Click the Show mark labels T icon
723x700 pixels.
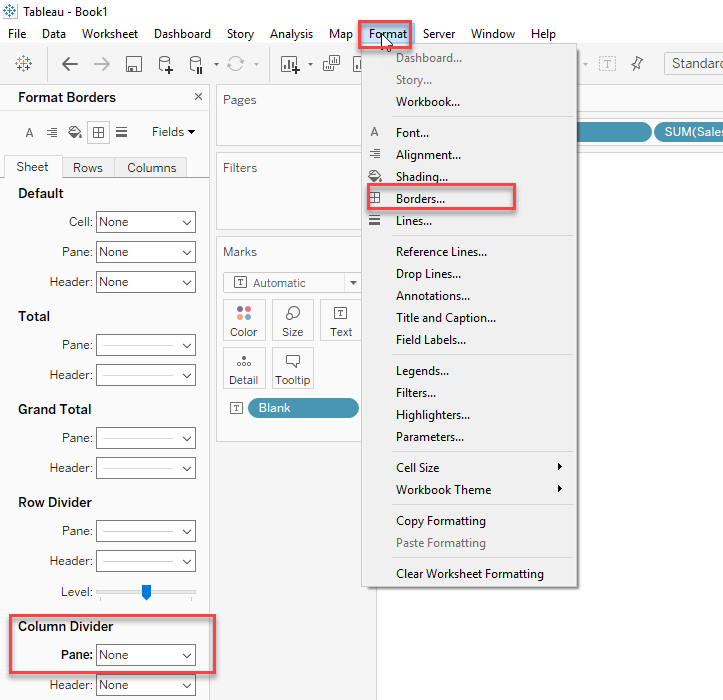[607, 64]
